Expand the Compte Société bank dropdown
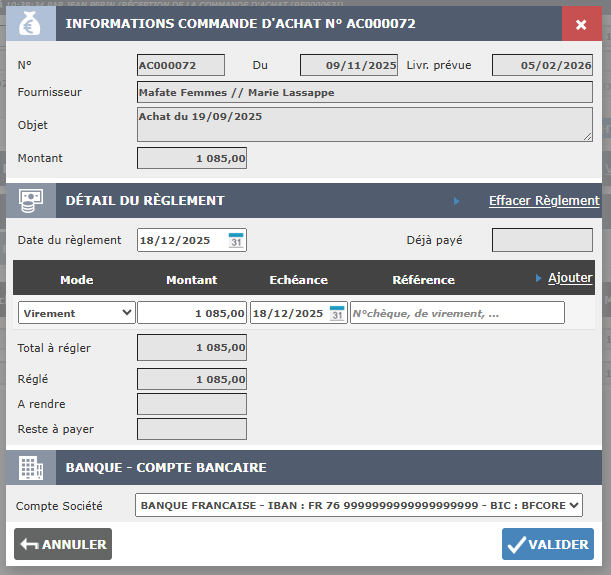 pyautogui.click(x=358, y=506)
